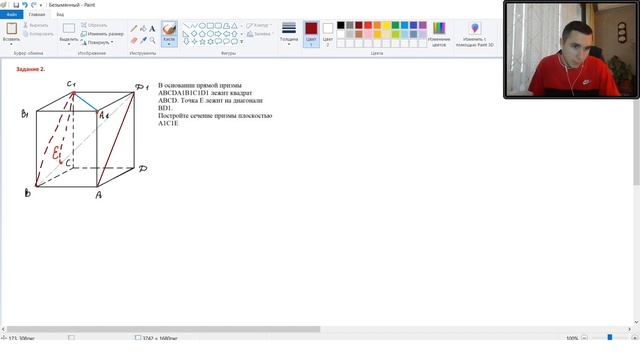Activate the Color 1 selector
This screenshot has height=360, width=640.
pyautogui.click(x=311, y=34)
